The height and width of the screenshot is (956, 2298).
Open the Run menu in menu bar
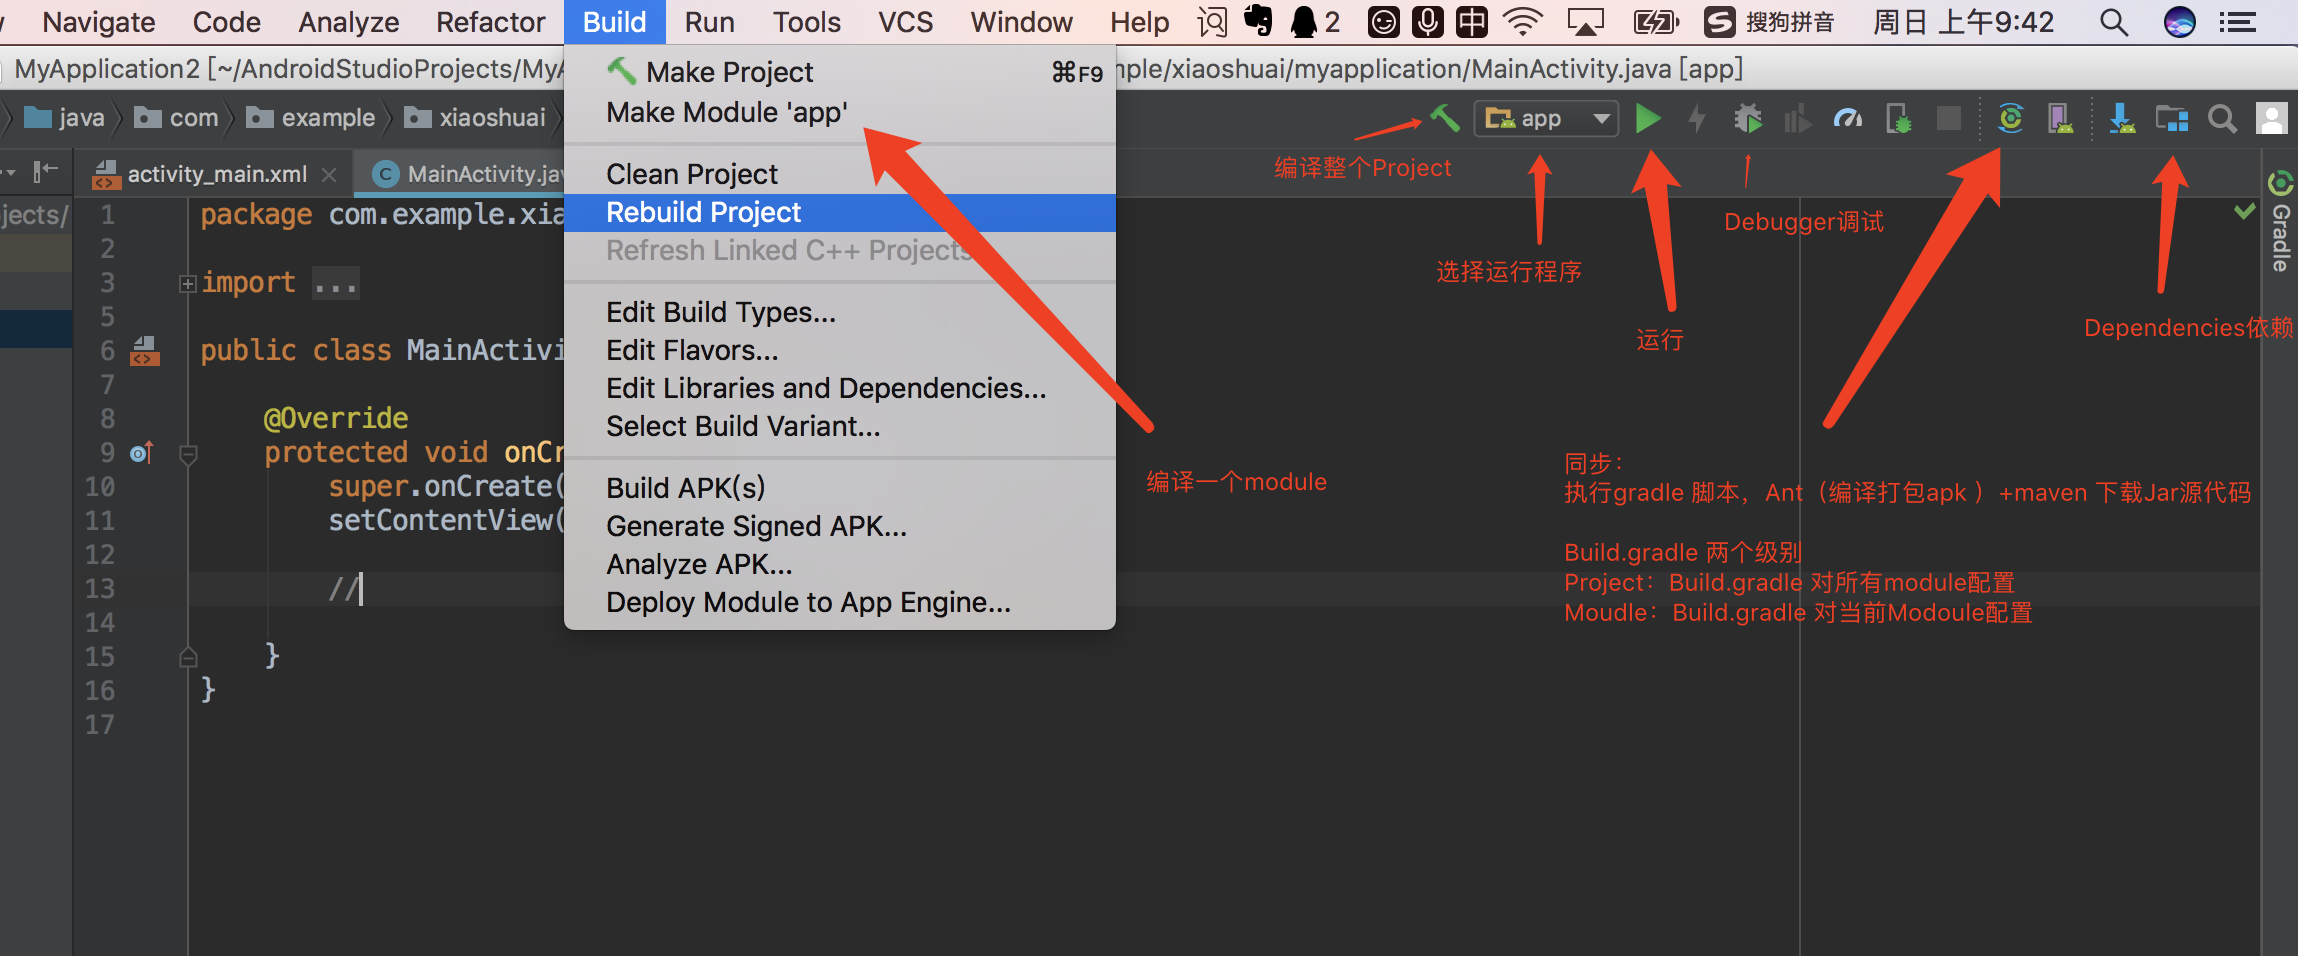[708, 21]
